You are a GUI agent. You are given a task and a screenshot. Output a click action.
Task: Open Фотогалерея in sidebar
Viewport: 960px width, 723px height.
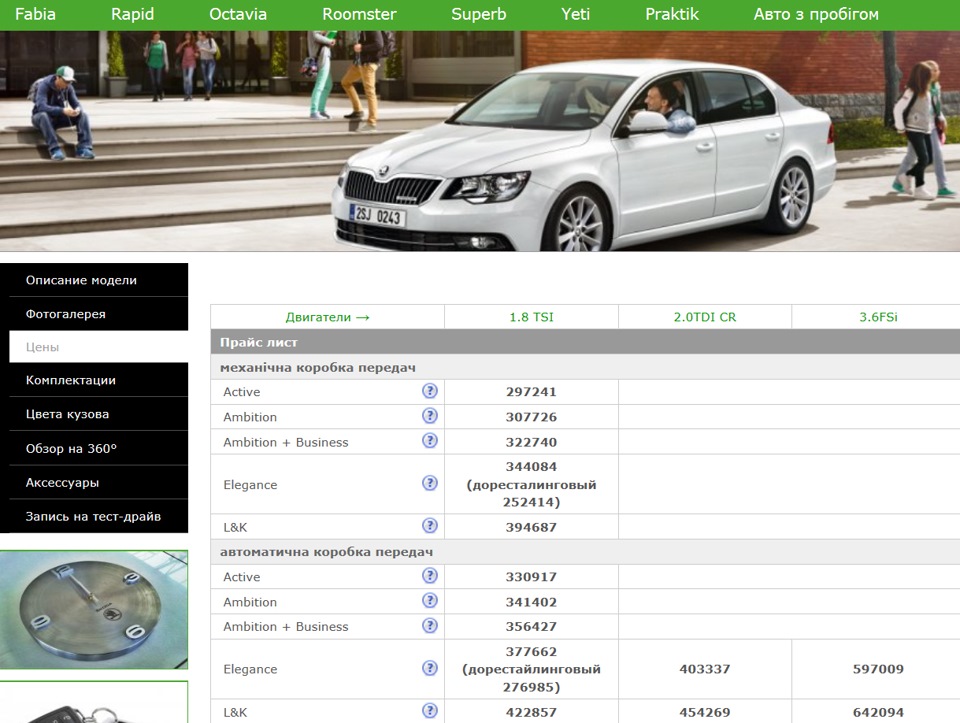(x=99, y=314)
